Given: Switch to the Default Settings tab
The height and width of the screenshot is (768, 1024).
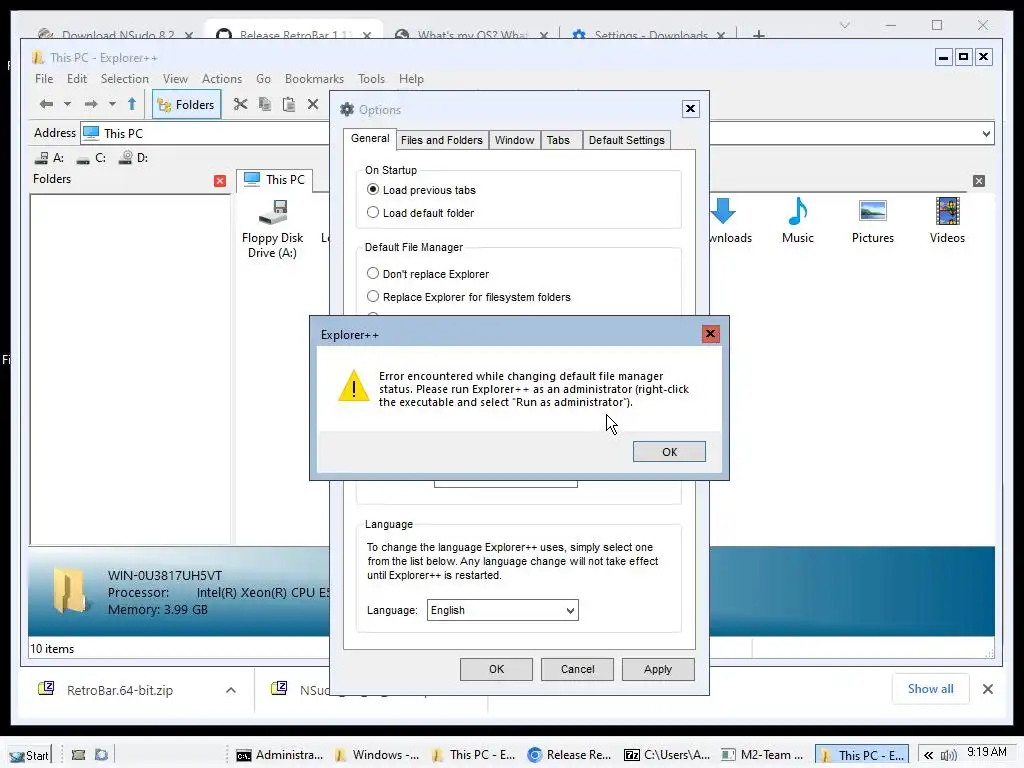Looking at the screenshot, I should (x=626, y=140).
